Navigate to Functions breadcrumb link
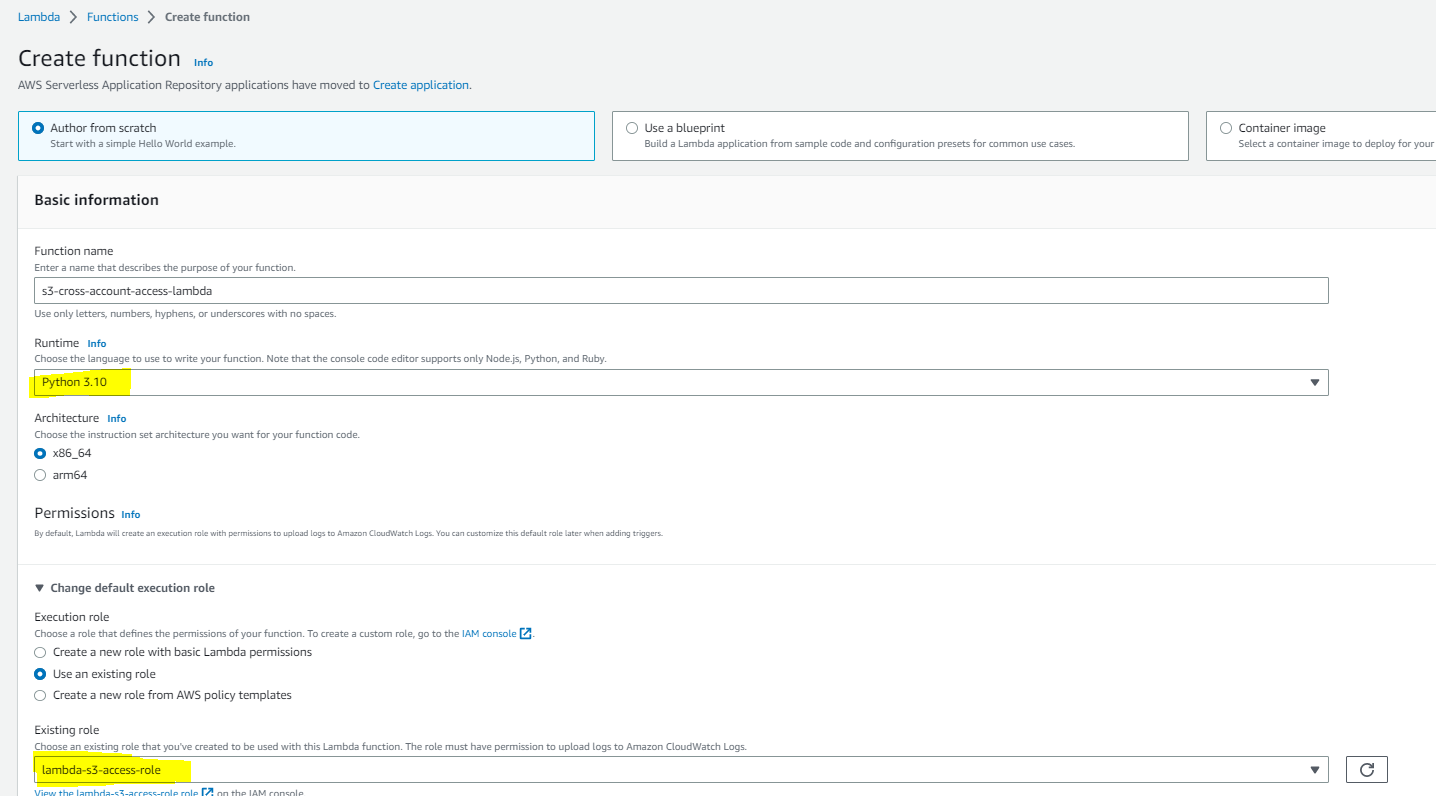 coord(112,17)
